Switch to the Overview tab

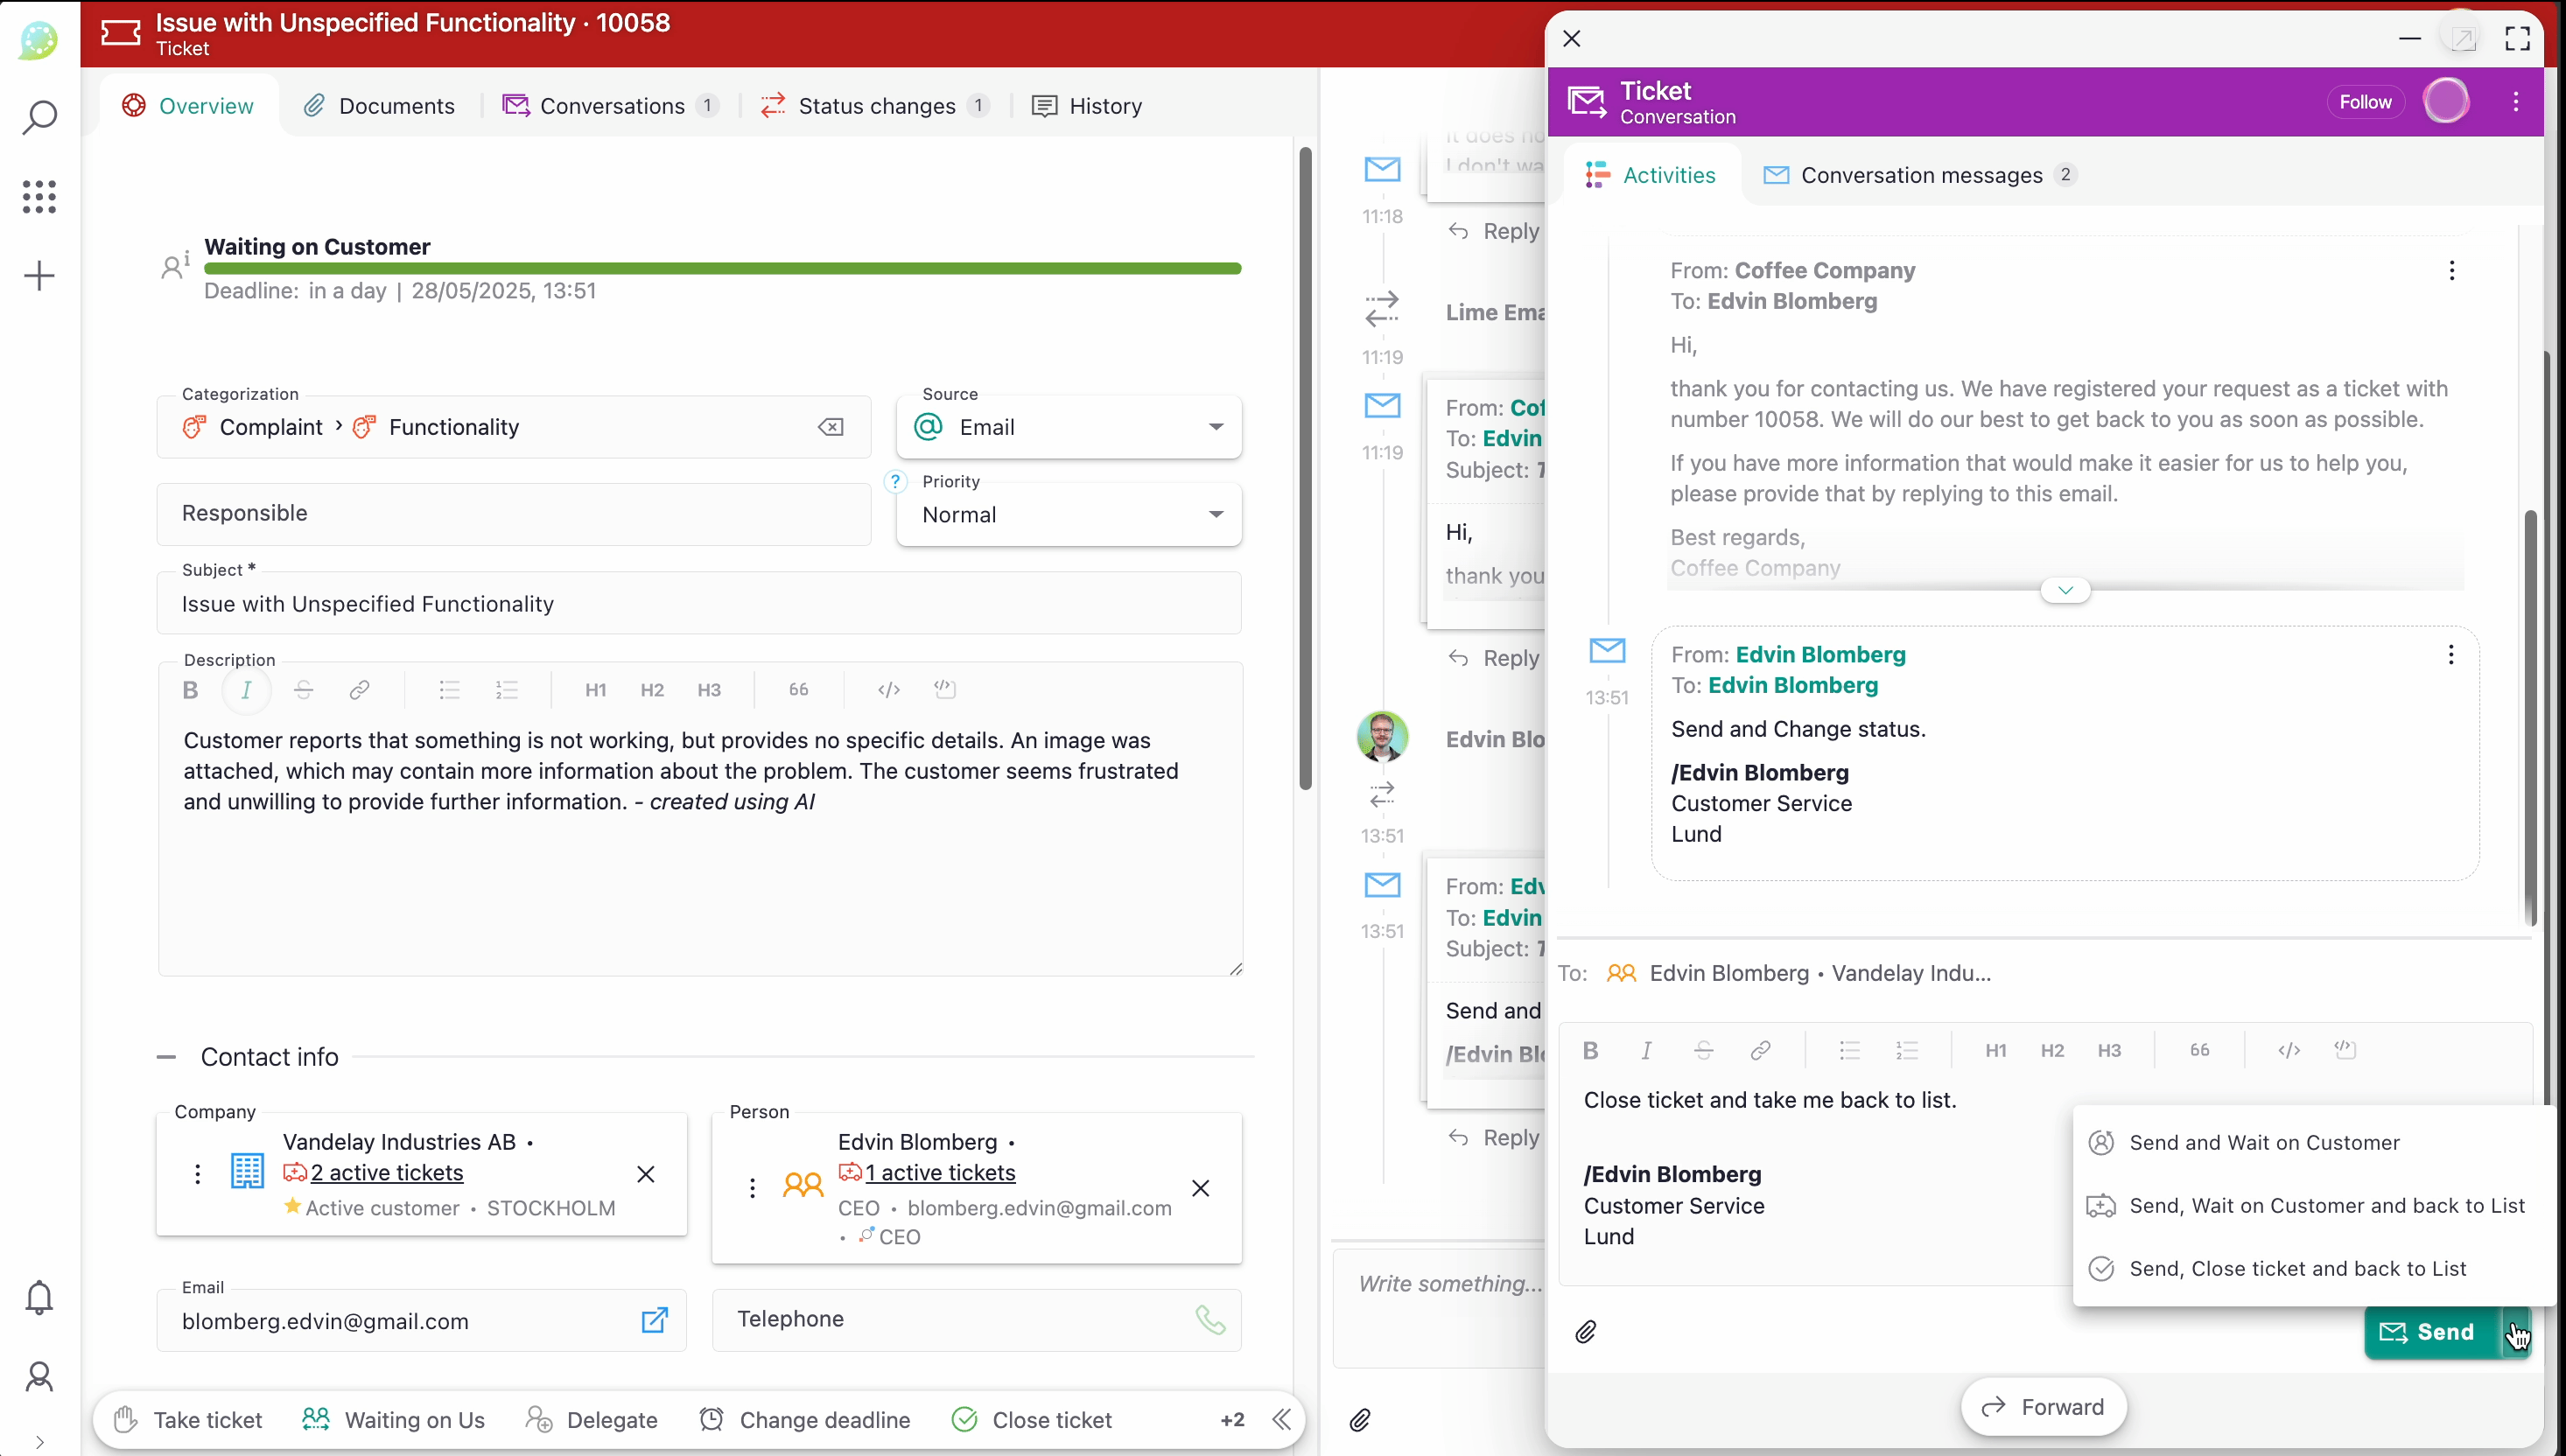tap(188, 106)
